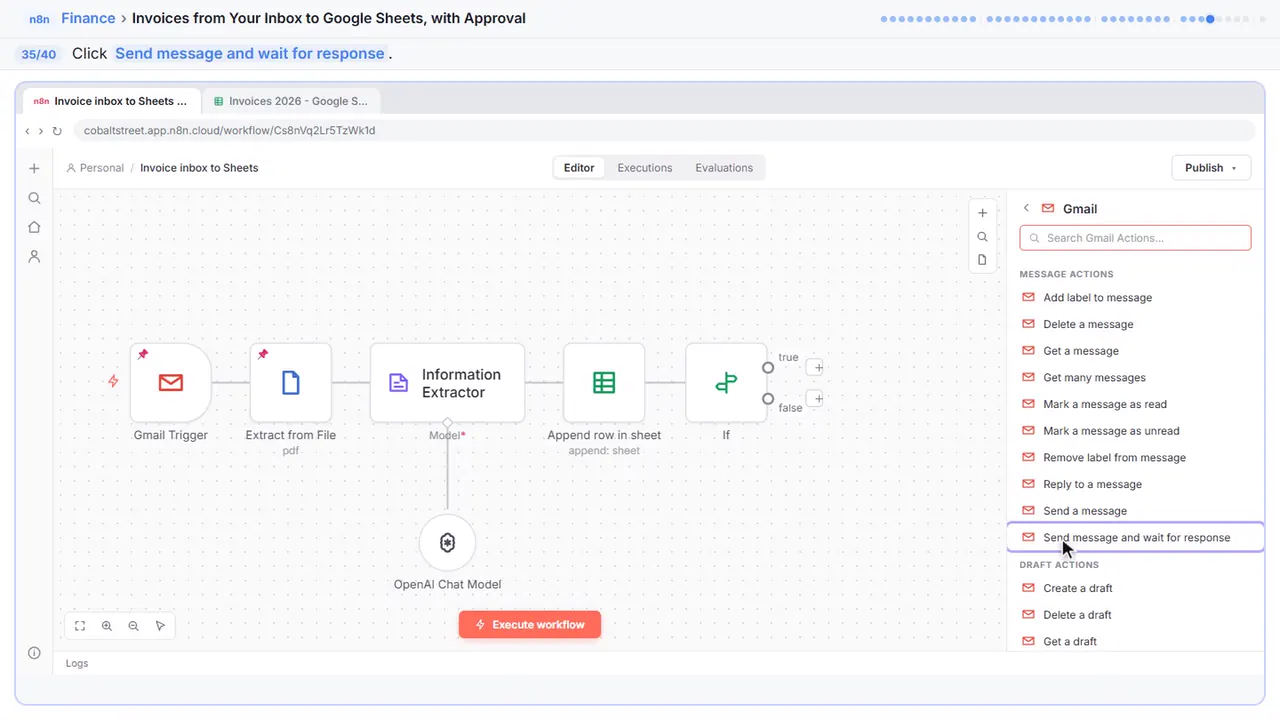Open the user profile icon in sidebar
Screen dimensions: 1280x720
click(x=34, y=257)
